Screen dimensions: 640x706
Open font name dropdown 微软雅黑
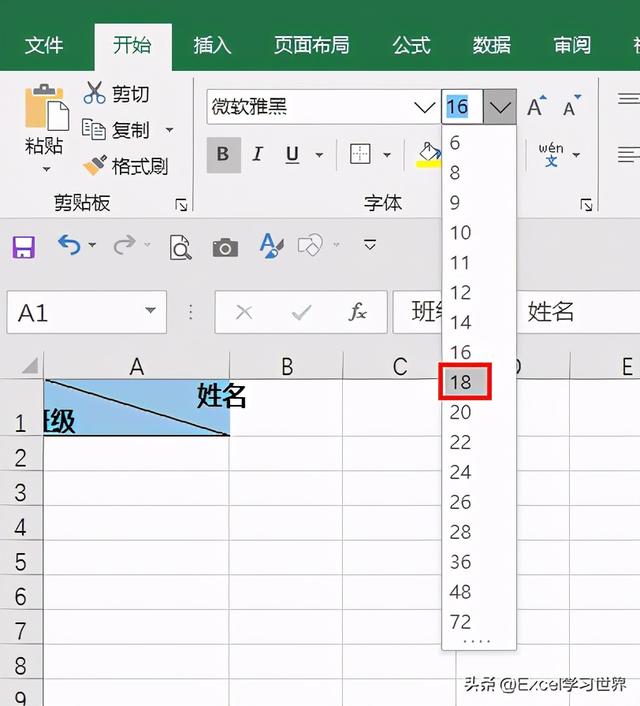pos(424,107)
